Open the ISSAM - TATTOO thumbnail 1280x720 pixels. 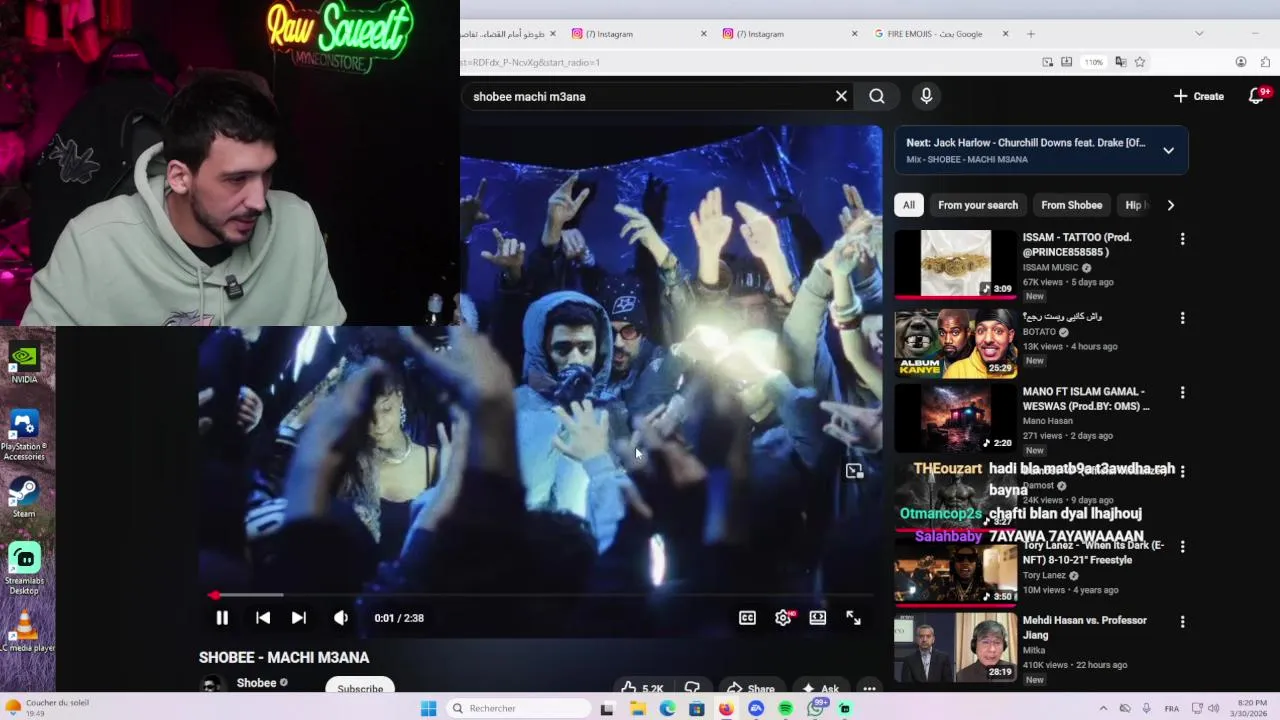tap(955, 264)
